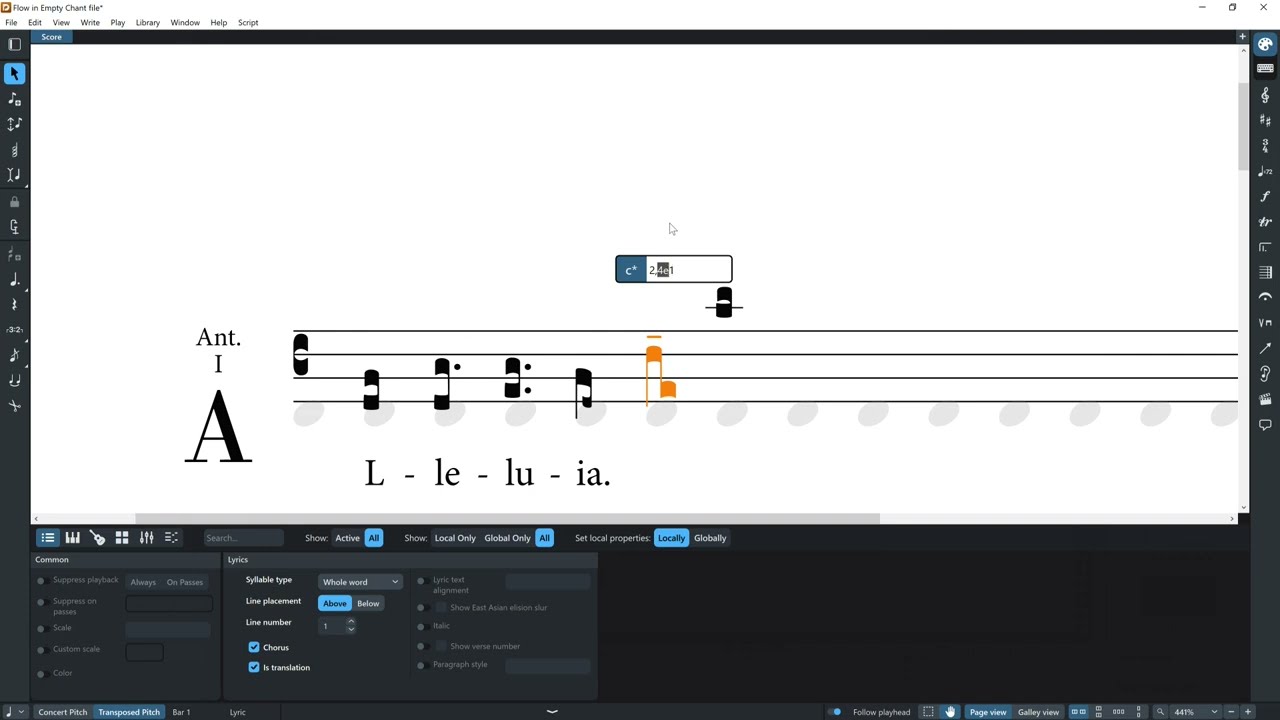This screenshot has height=720, width=1280.
Task: Open the zoom percentage dropdown
Action: (x=1214, y=712)
